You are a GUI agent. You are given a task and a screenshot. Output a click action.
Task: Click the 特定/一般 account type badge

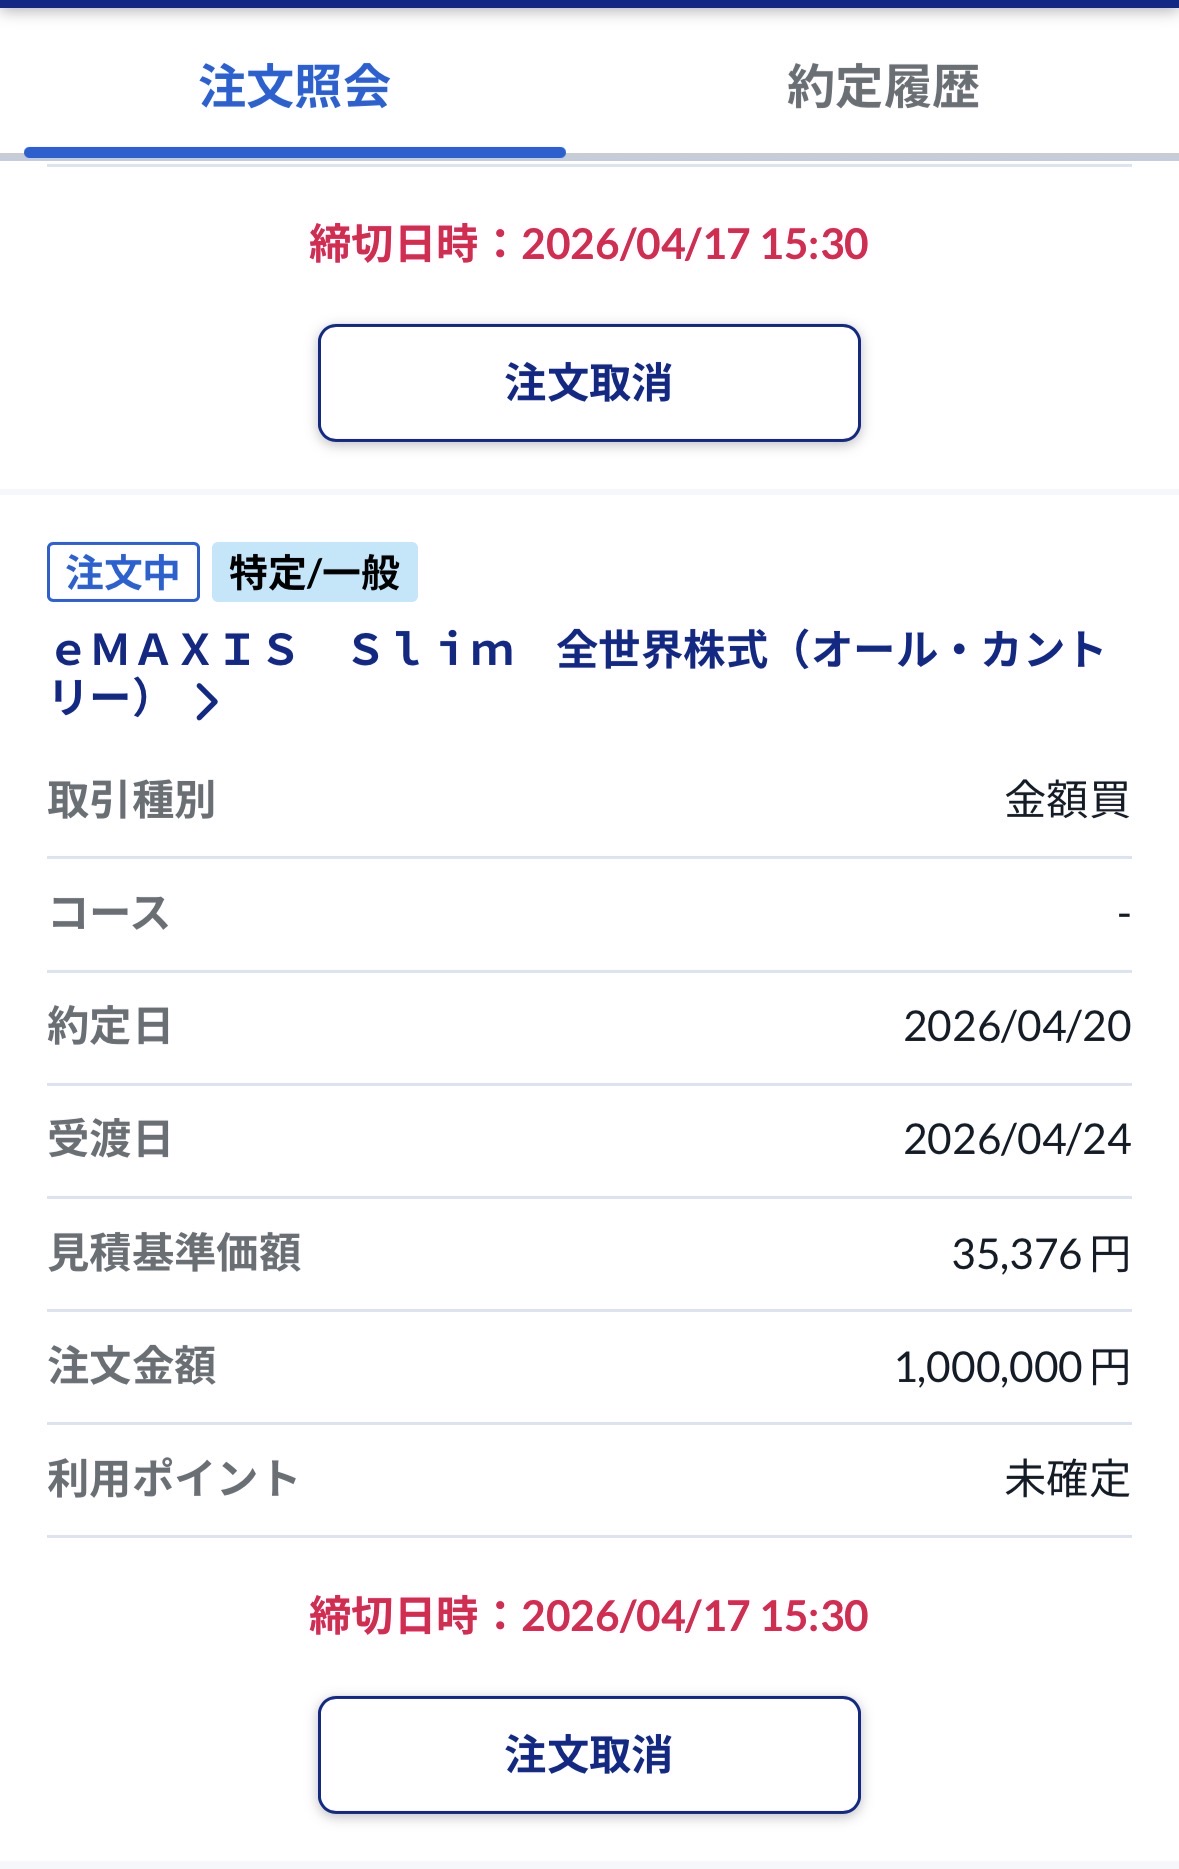pos(314,572)
